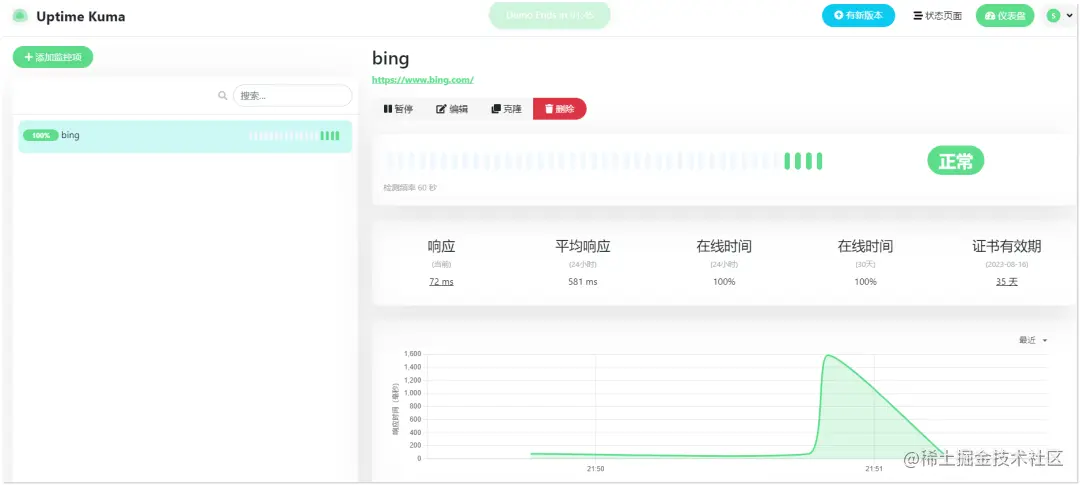Click the 检测频率 60 秒 text

coord(410,187)
